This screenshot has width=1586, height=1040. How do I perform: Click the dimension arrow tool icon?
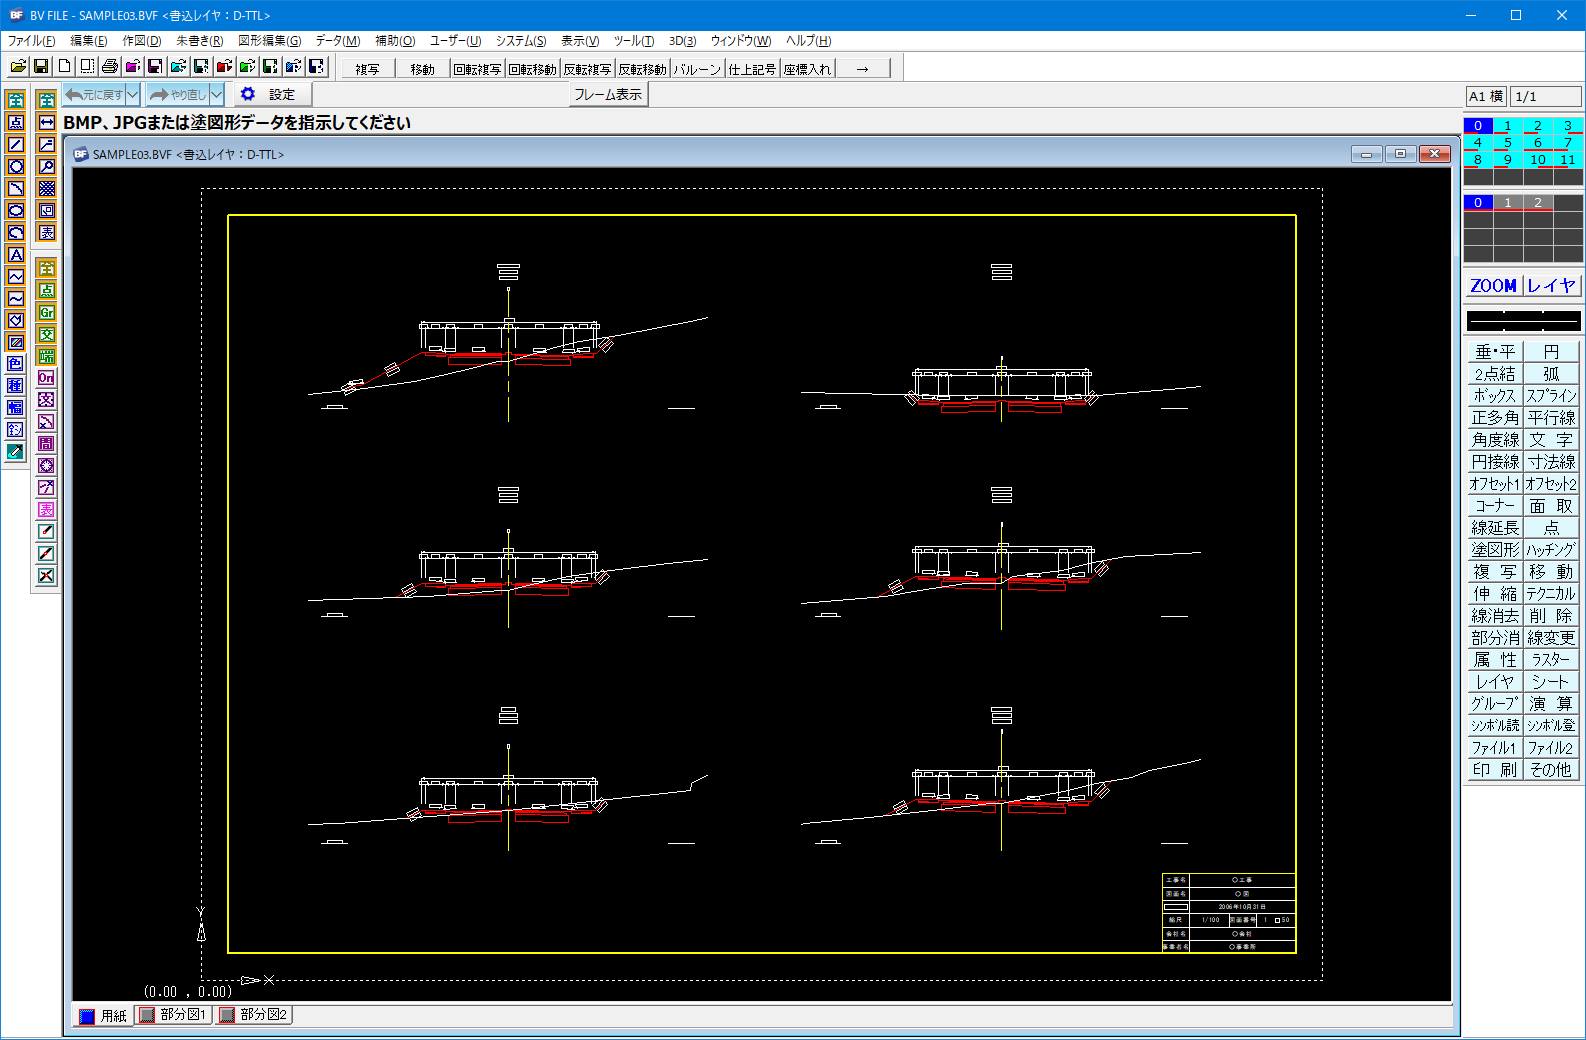click(x=47, y=123)
